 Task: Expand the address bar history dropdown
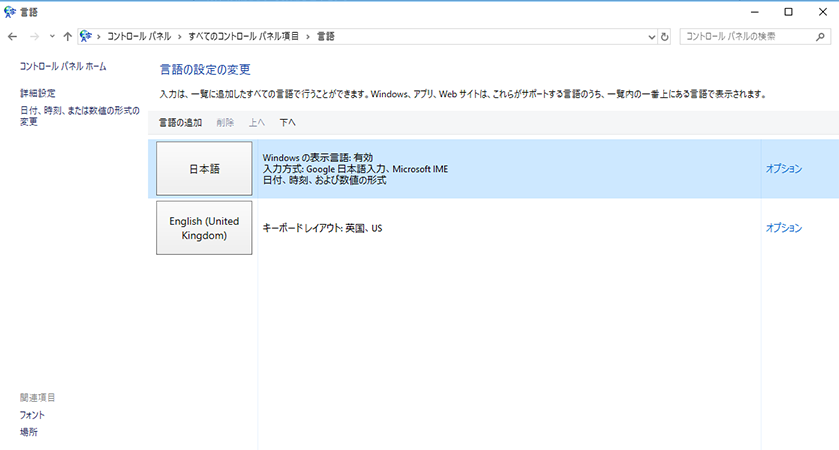tap(651, 37)
